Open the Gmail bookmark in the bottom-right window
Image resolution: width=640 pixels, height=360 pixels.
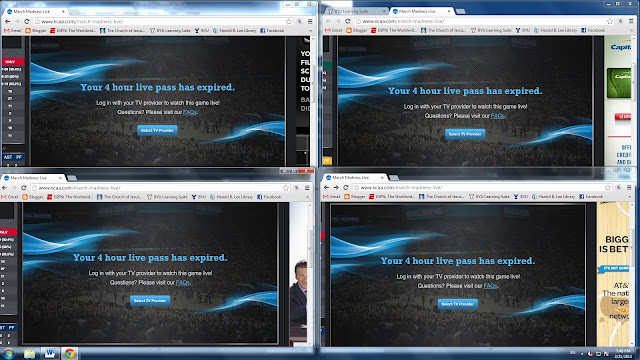tap(332, 196)
